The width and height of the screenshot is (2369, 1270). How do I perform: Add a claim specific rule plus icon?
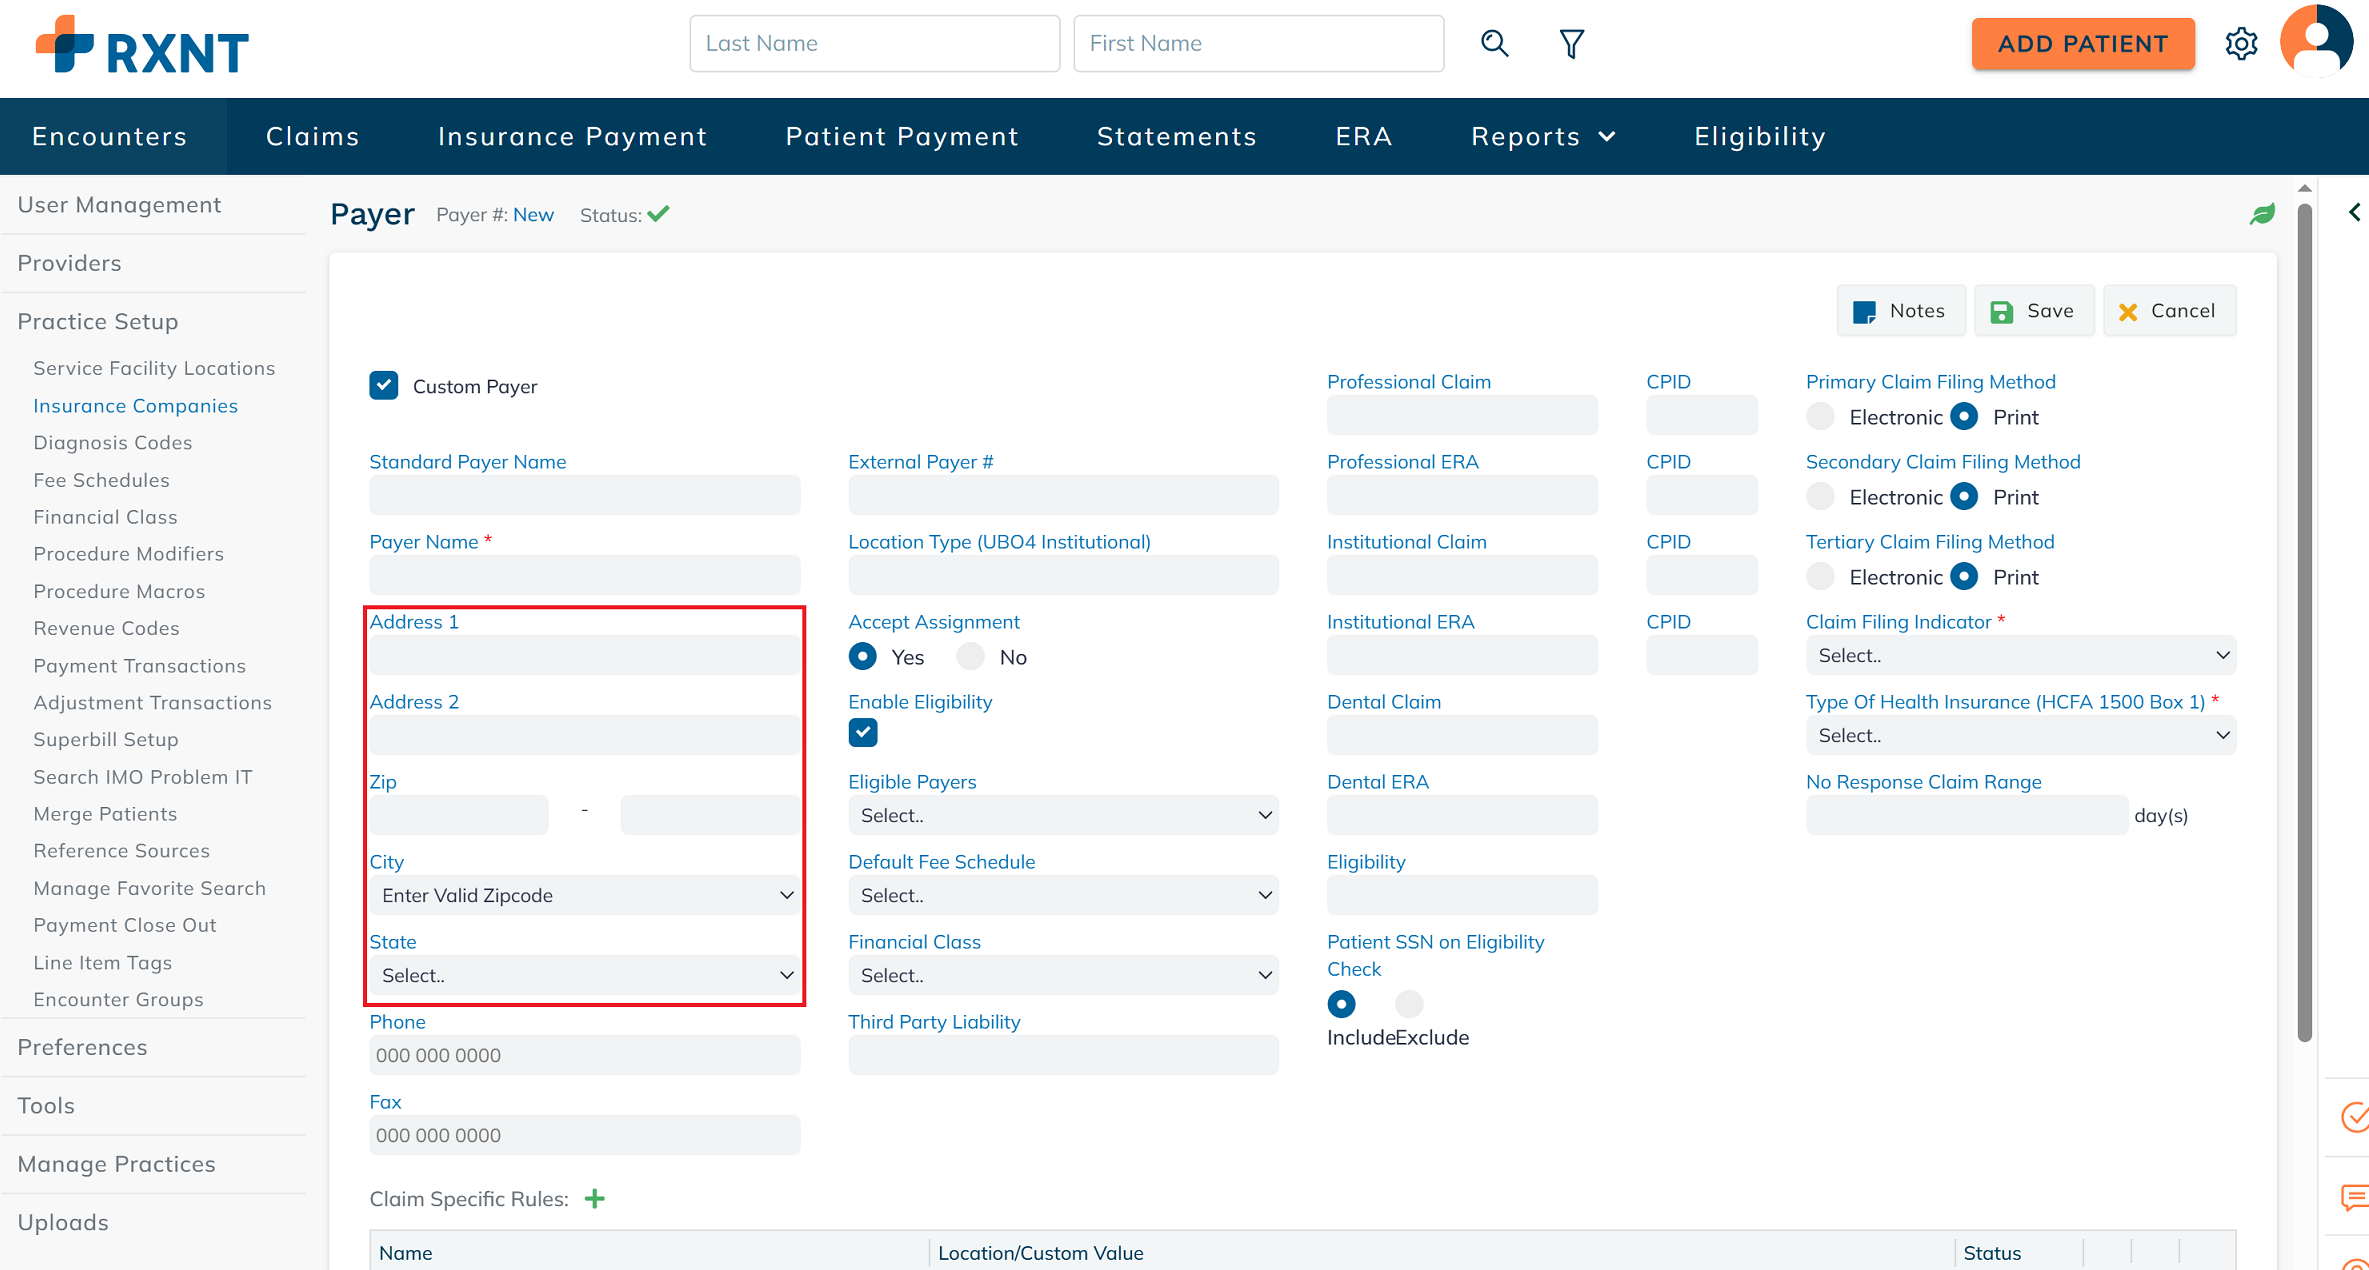pos(595,1198)
